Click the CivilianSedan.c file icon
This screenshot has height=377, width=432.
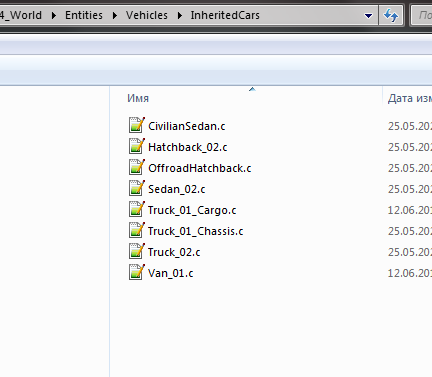pyautogui.click(x=137, y=125)
